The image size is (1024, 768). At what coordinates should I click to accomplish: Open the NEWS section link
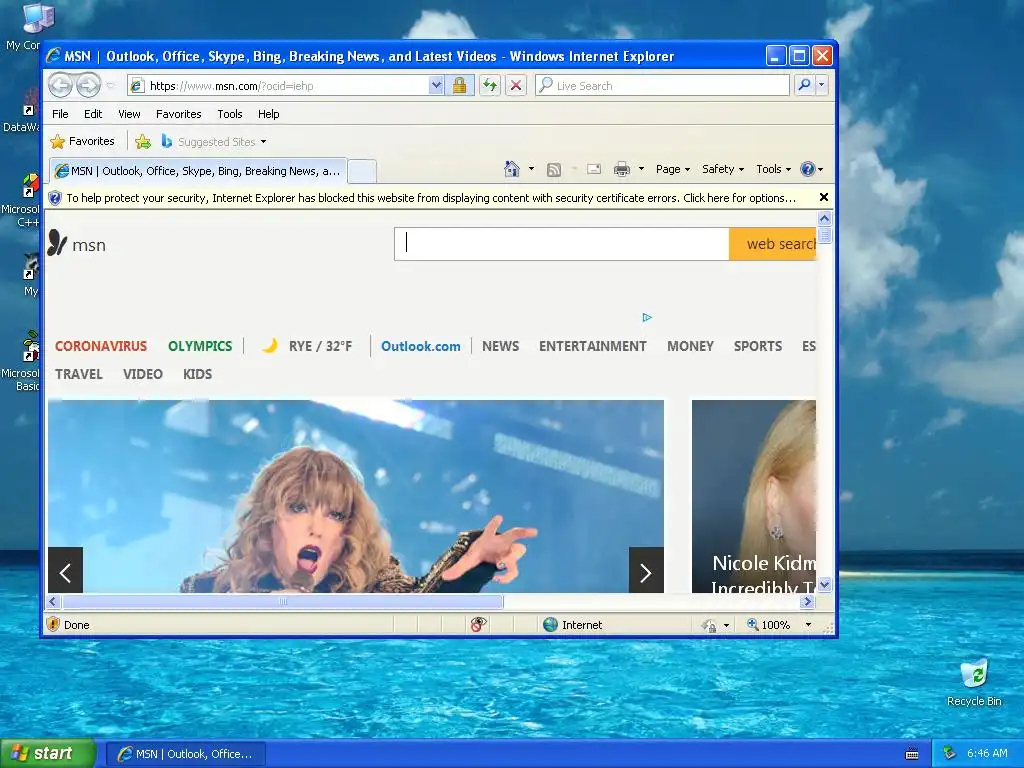500,346
